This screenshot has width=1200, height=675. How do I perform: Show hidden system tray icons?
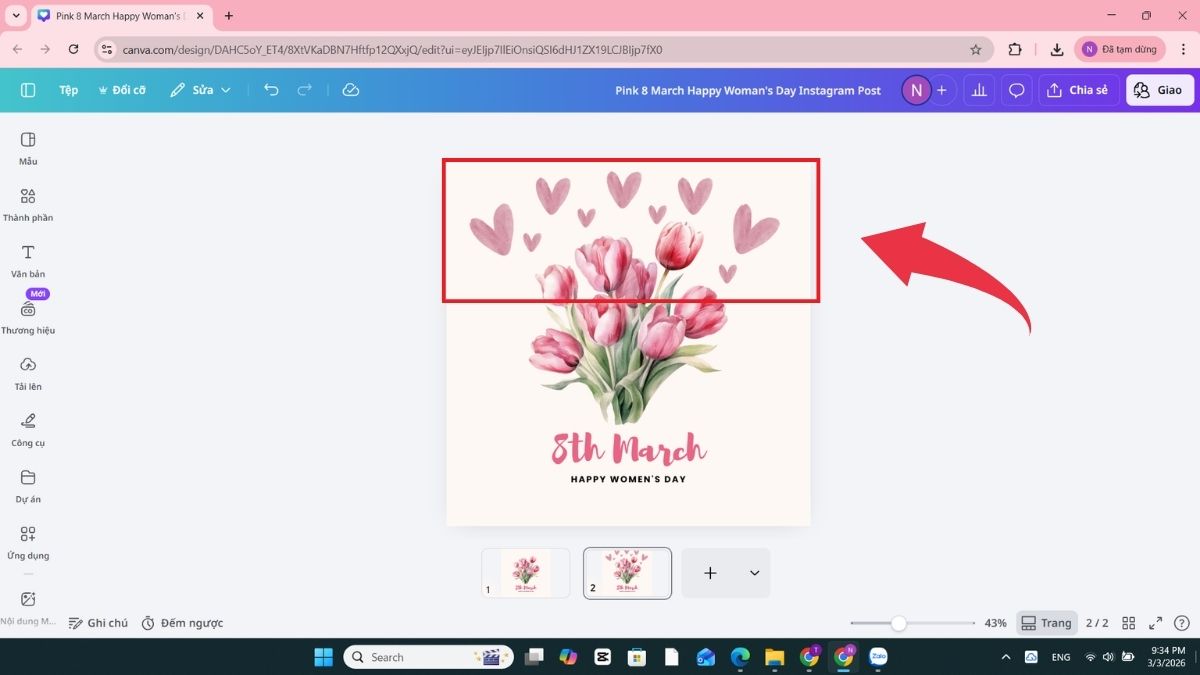click(x=1005, y=657)
